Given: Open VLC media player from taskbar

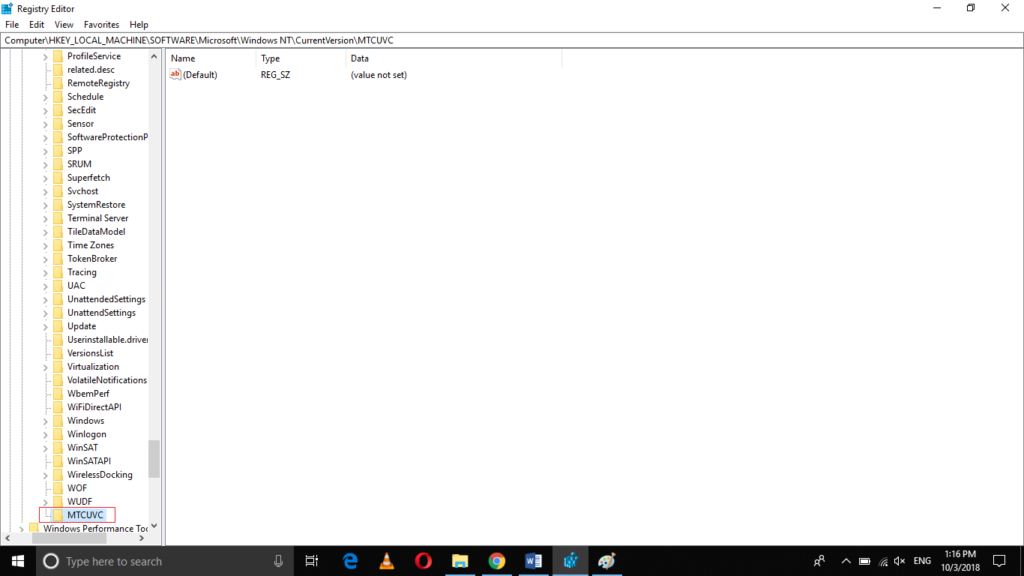Looking at the screenshot, I should point(386,561).
